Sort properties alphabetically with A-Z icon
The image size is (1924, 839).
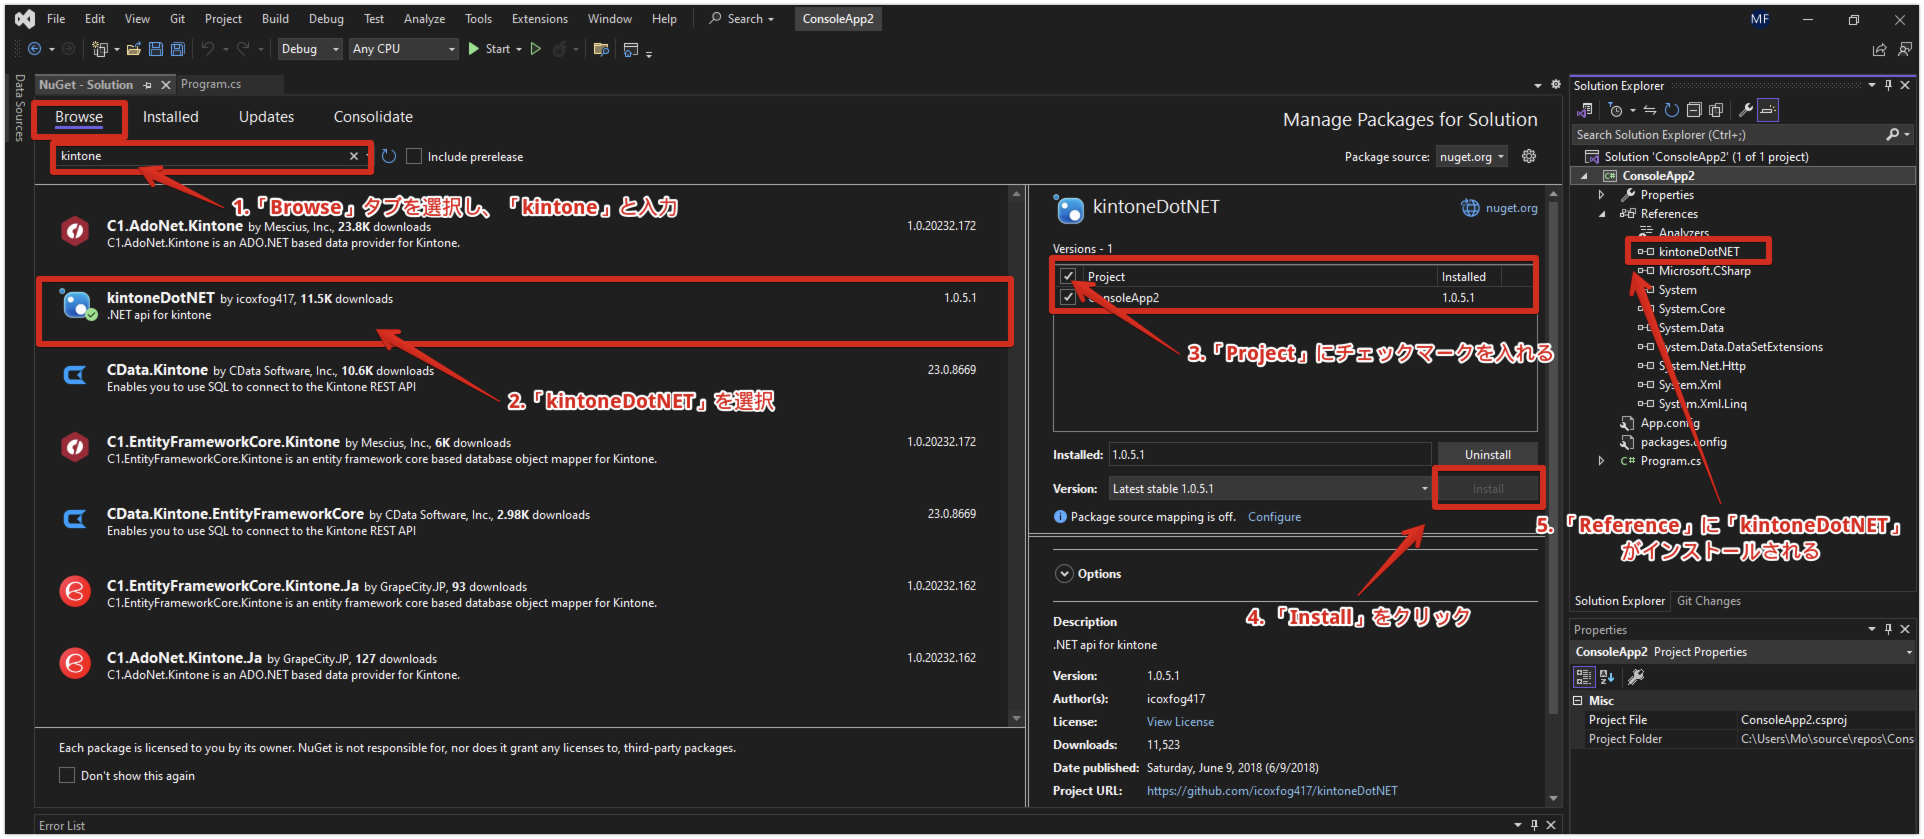coord(1607,677)
